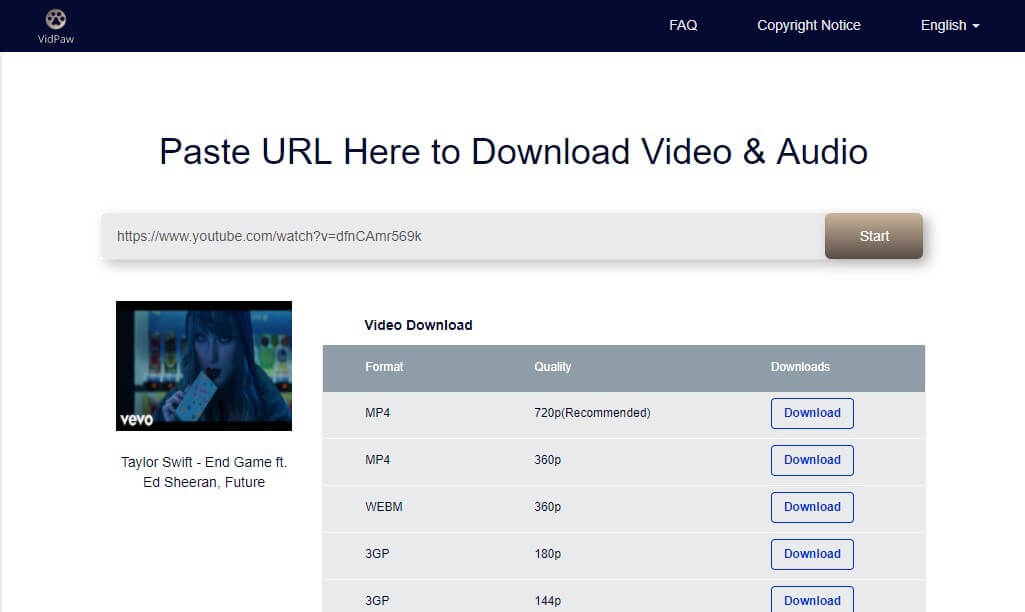Image resolution: width=1025 pixels, height=612 pixels.
Task: Open the Taylor Swift video thumbnail
Action: 204,366
